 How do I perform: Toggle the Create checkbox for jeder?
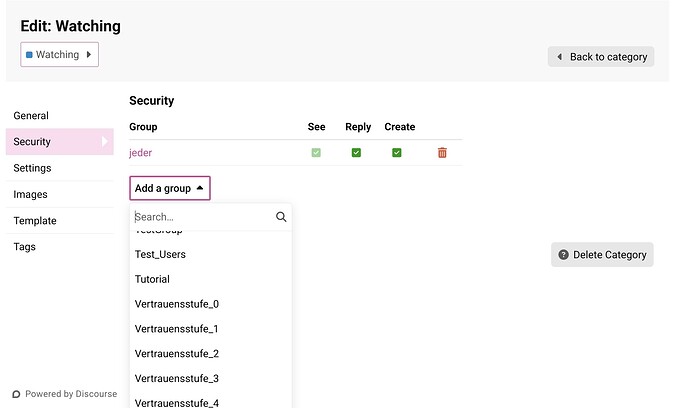(x=396, y=153)
